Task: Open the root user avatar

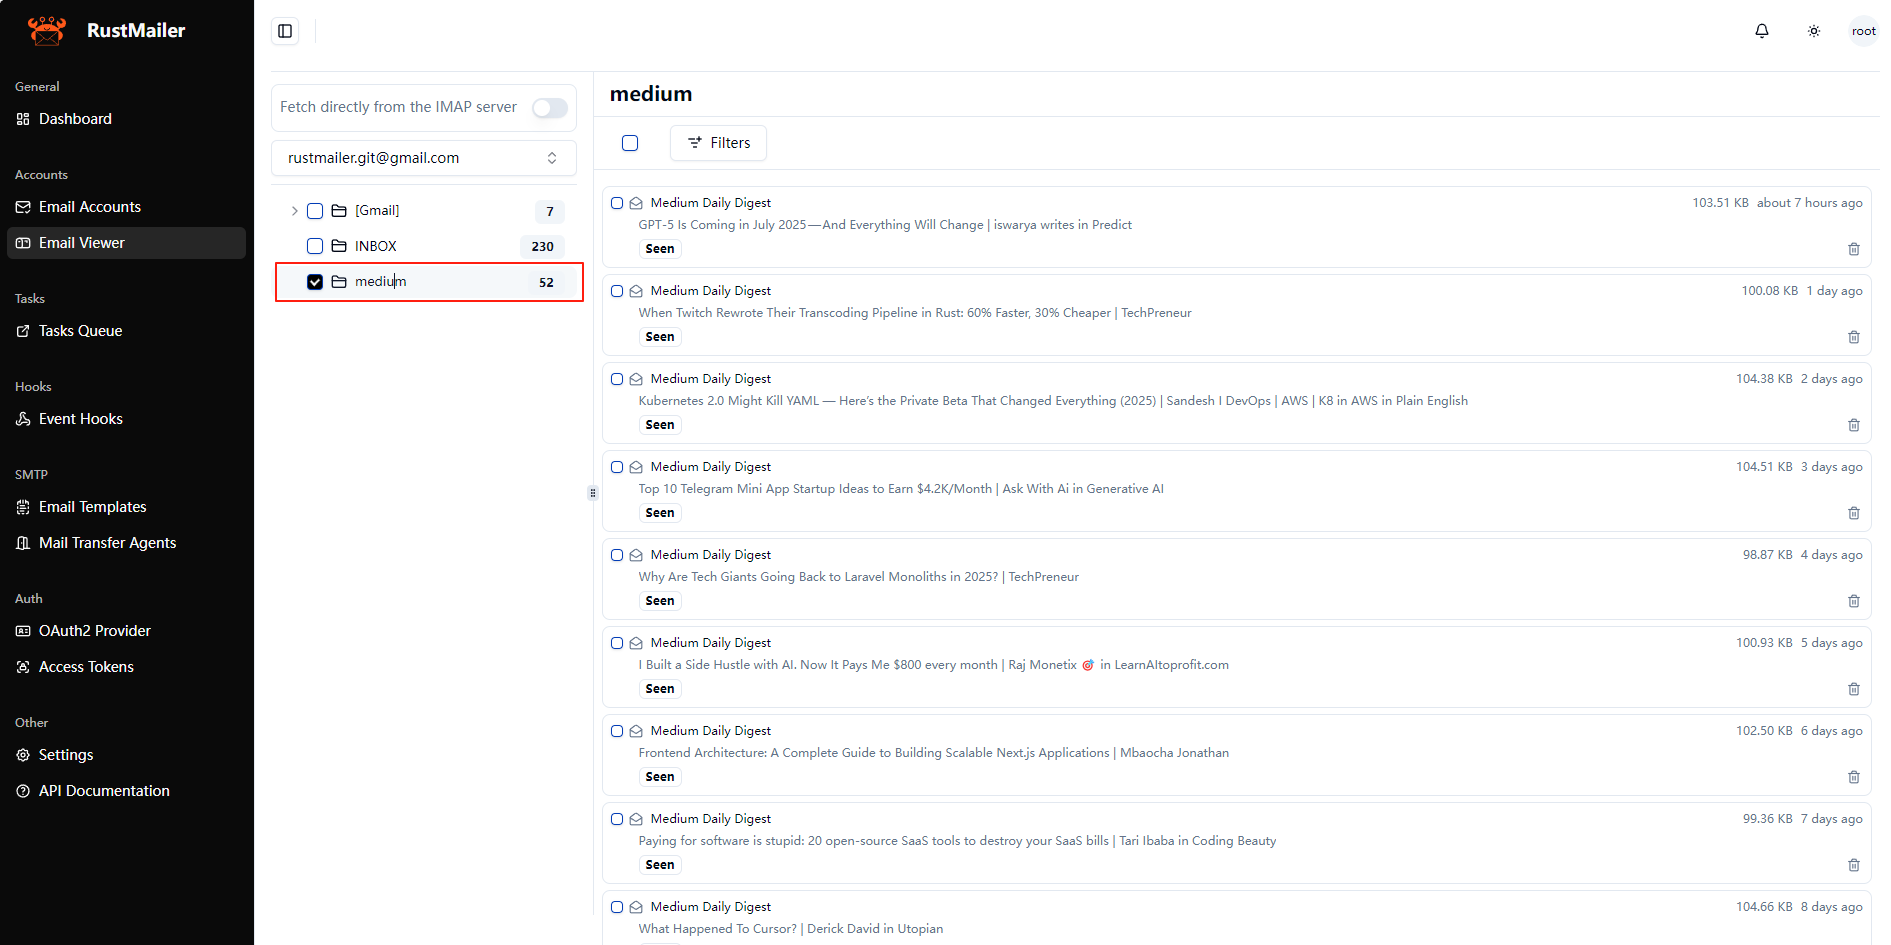Action: tap(1863, 31)
